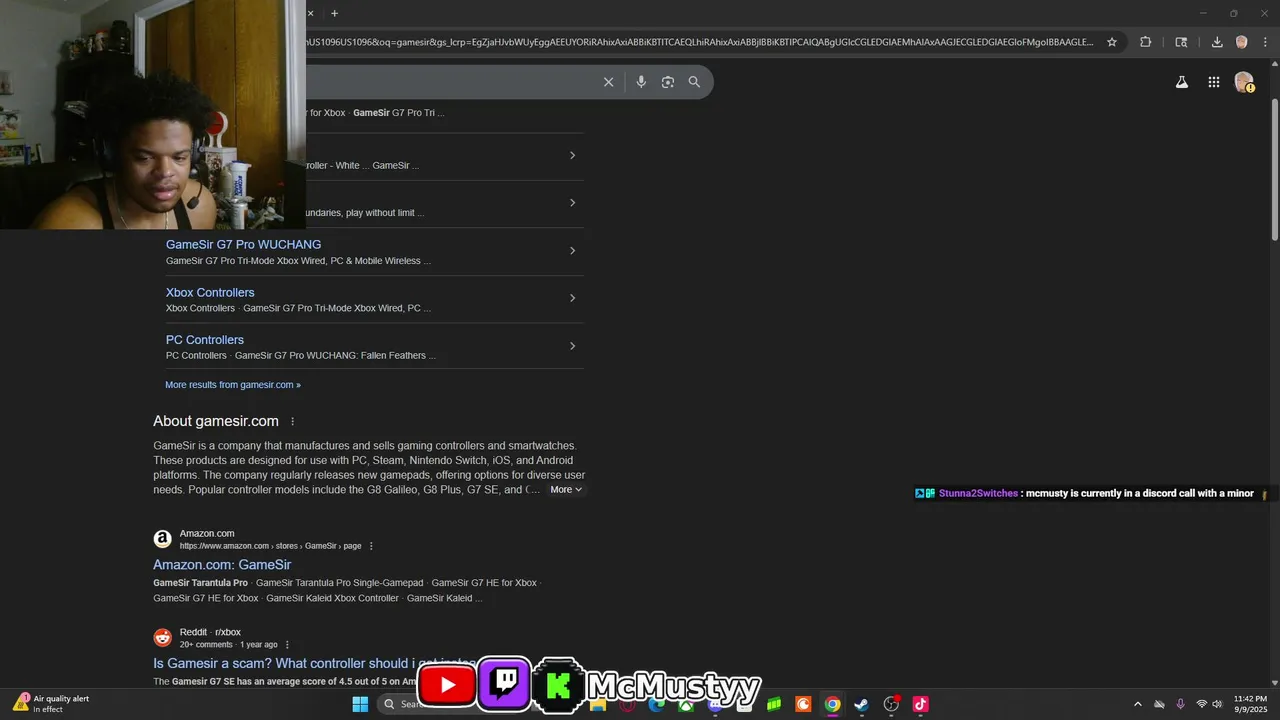Open the Wi-Fi network tray icon
The height and width of the screenshot is (720, 1280).
click(x=1202, y=704)
